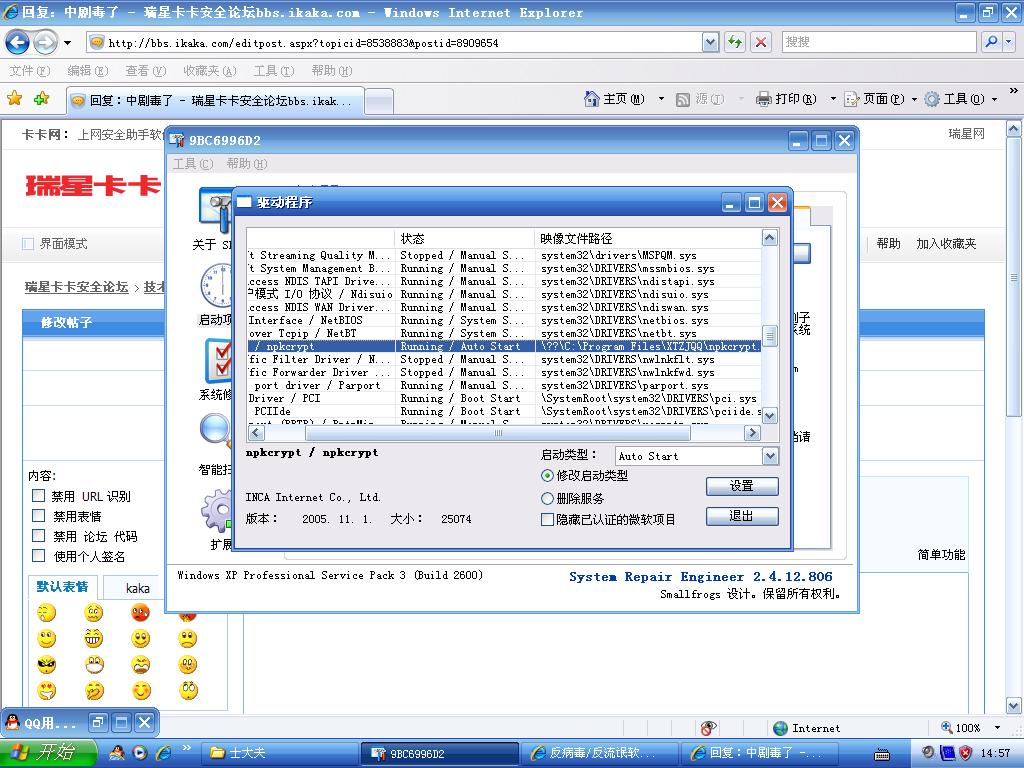This screenshot has width=1024, height=768.
Task: Switch to the kaka emoticon tab
Action: point(137,588)
